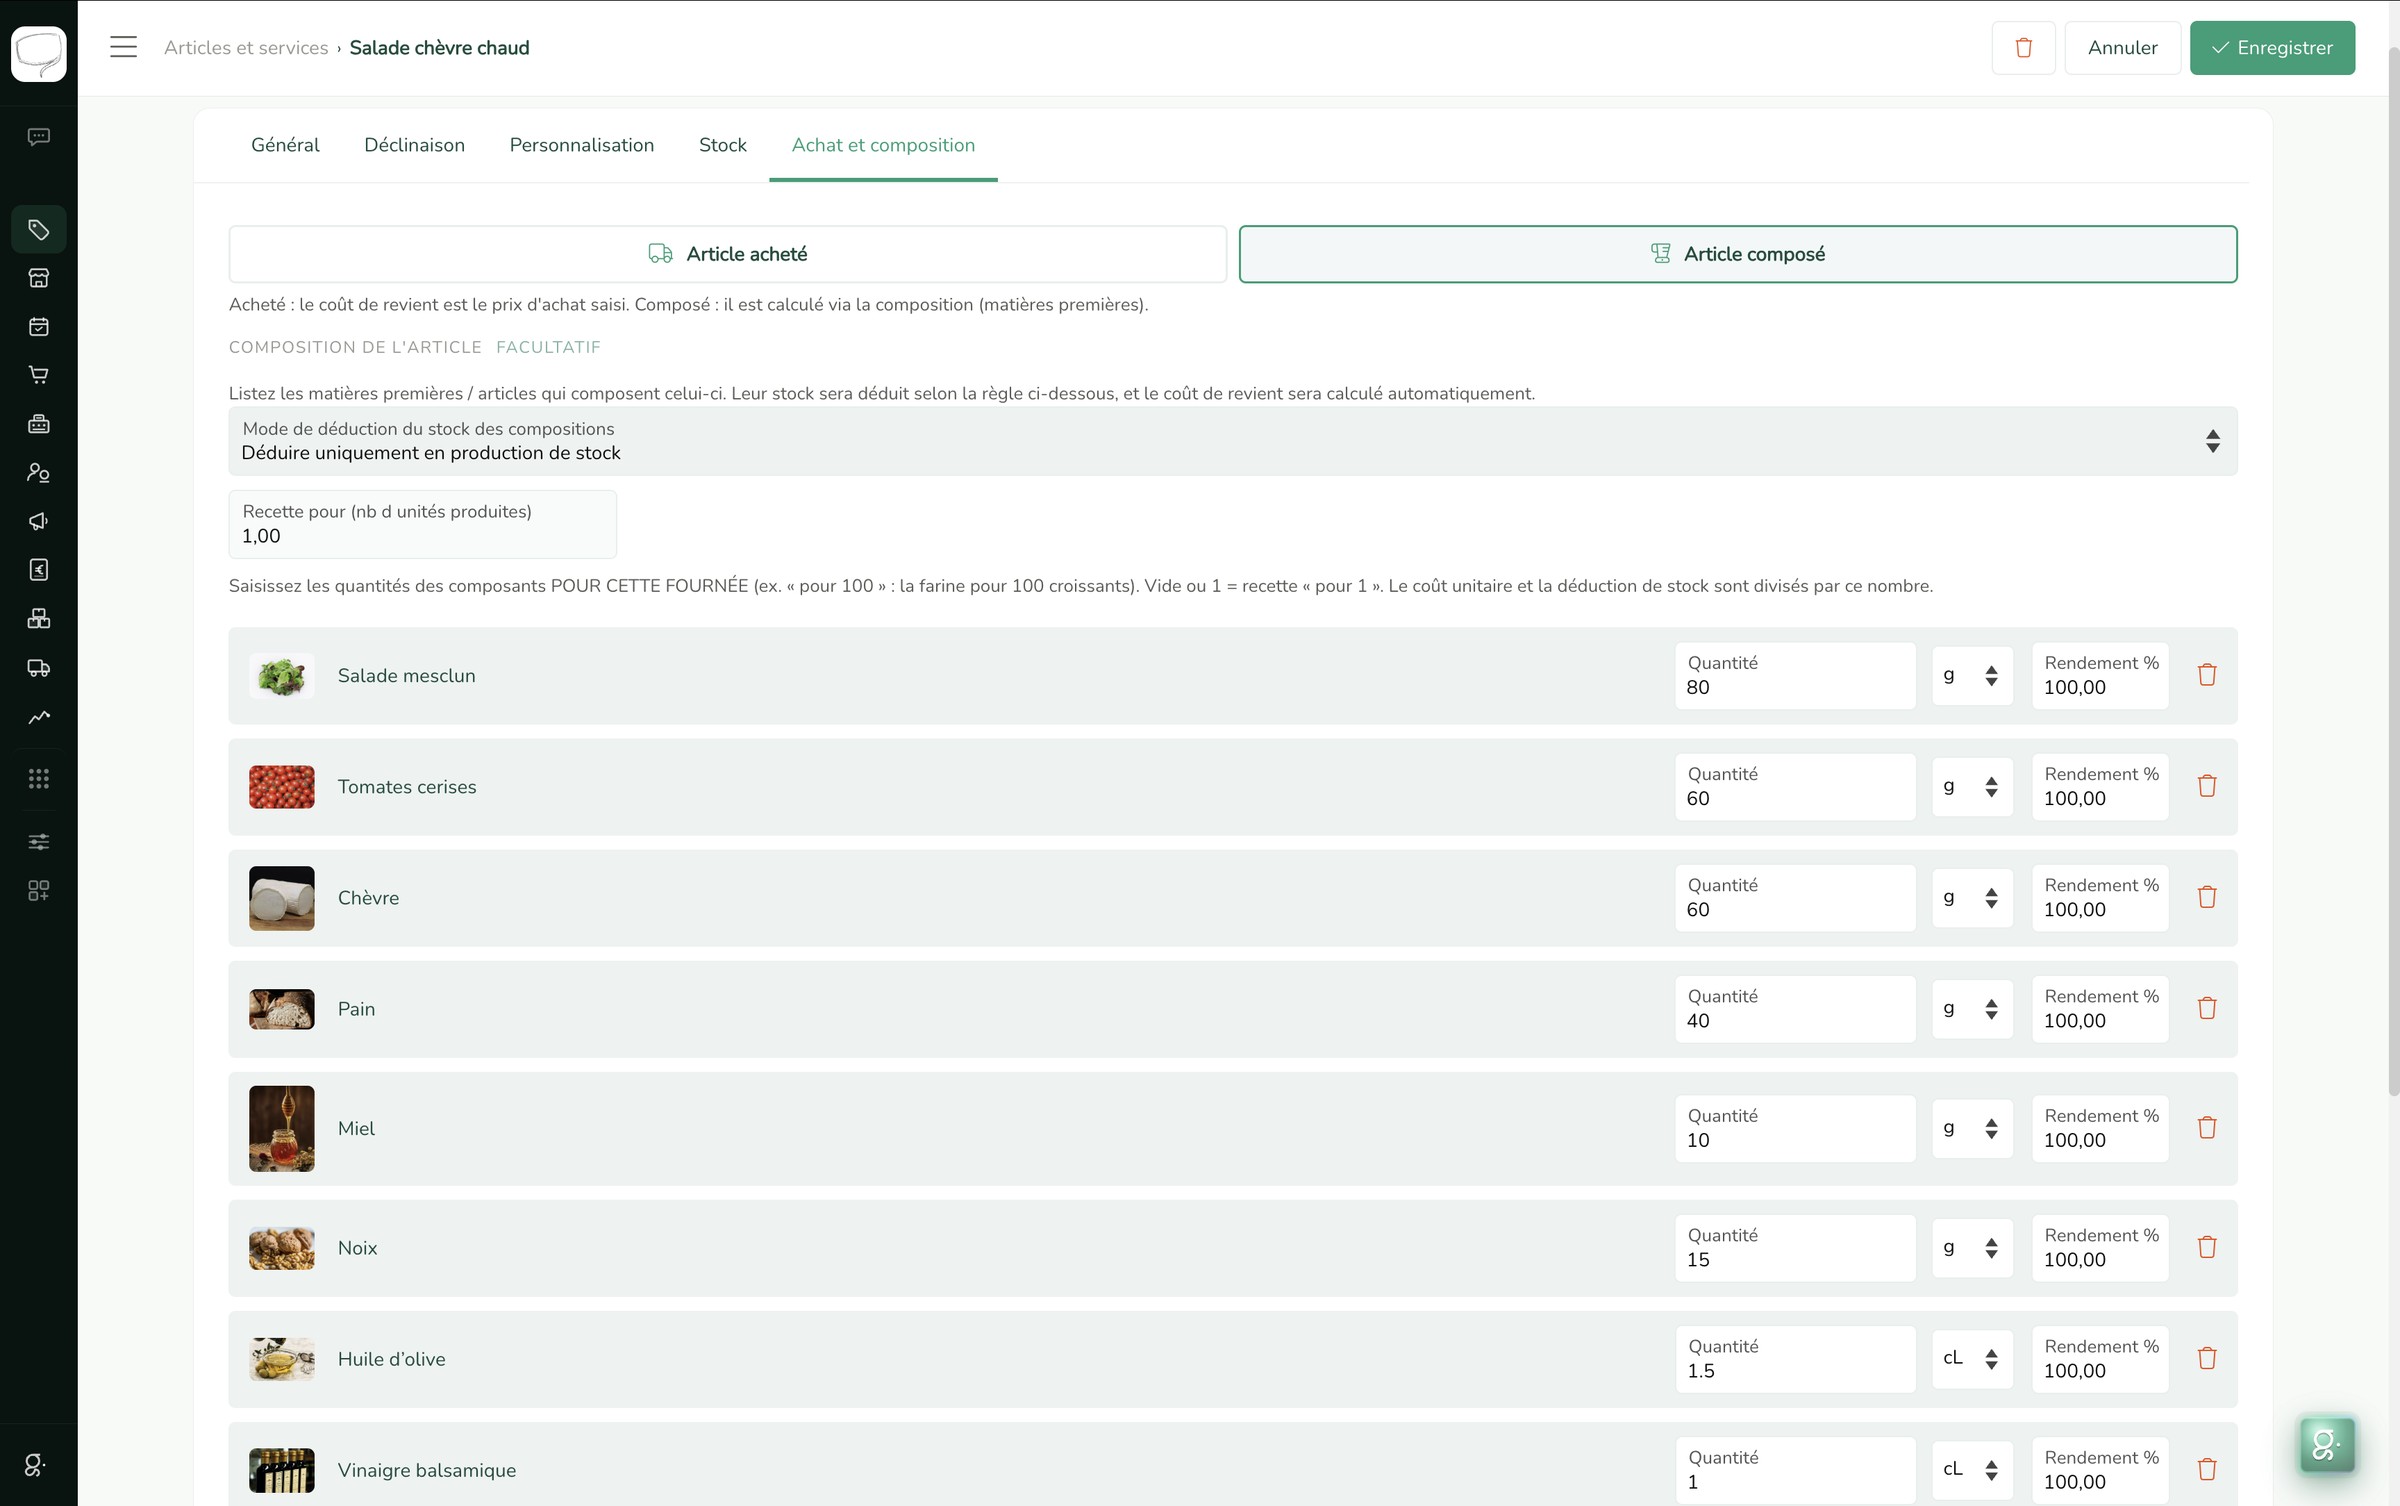
Task: Open the apps grid sidebar icon
Action: tap(38, 779)
